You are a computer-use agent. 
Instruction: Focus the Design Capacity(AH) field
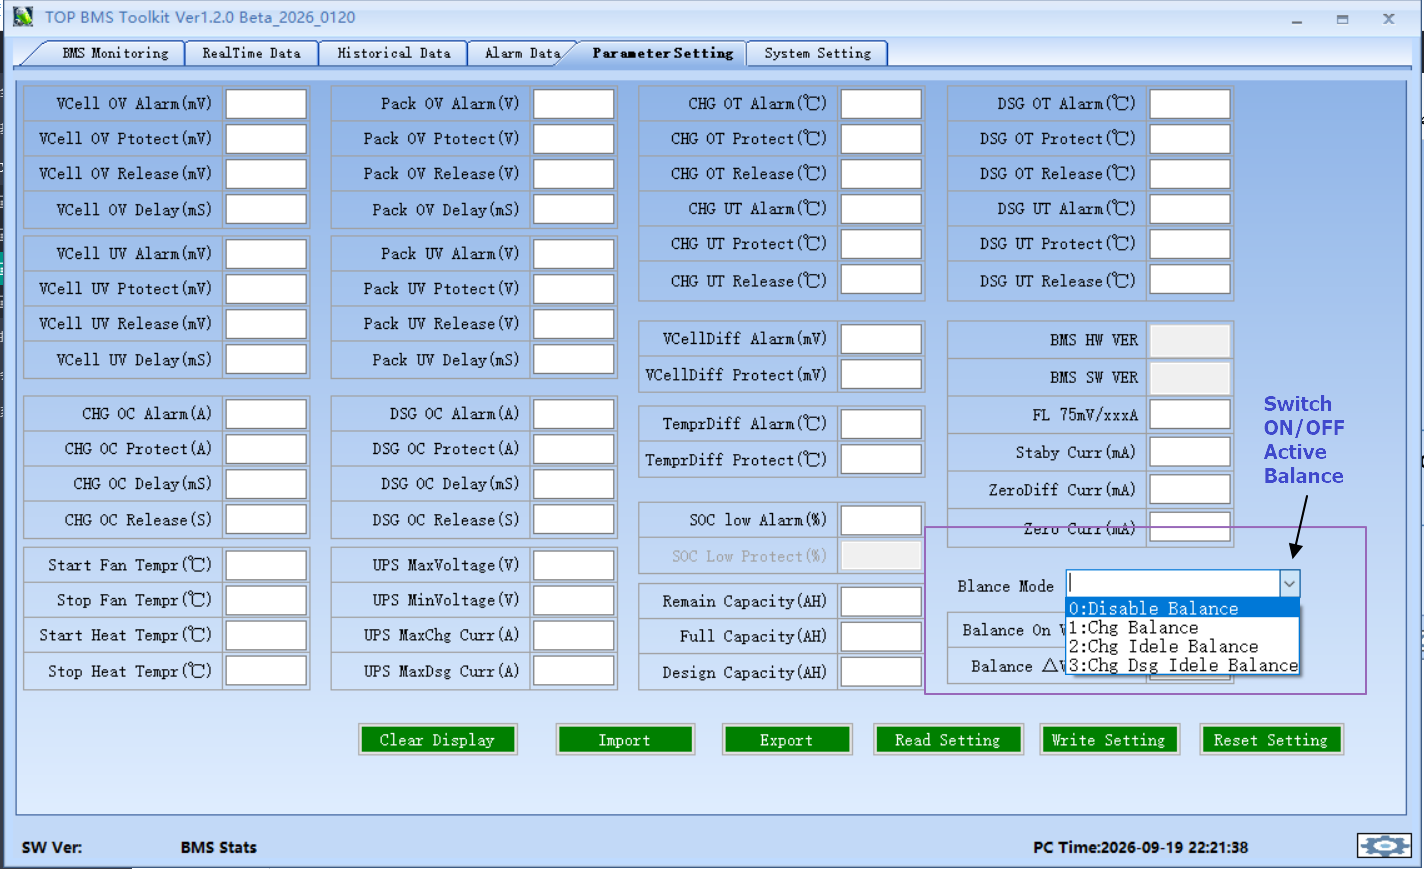pos(881,672)
